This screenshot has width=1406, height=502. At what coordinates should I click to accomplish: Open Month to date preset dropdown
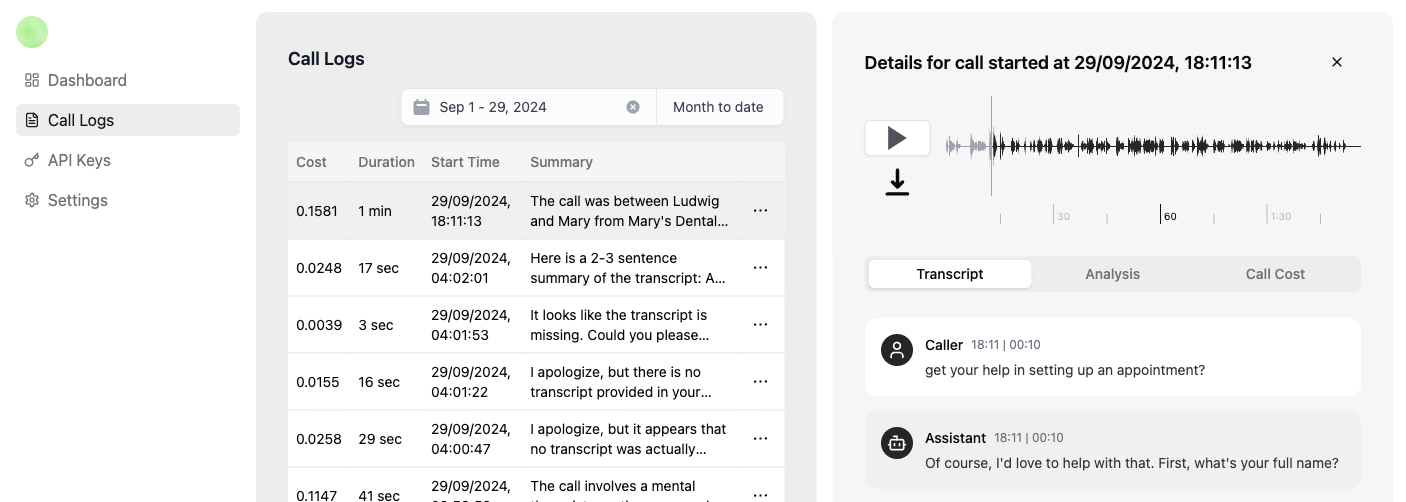(718, 107)
